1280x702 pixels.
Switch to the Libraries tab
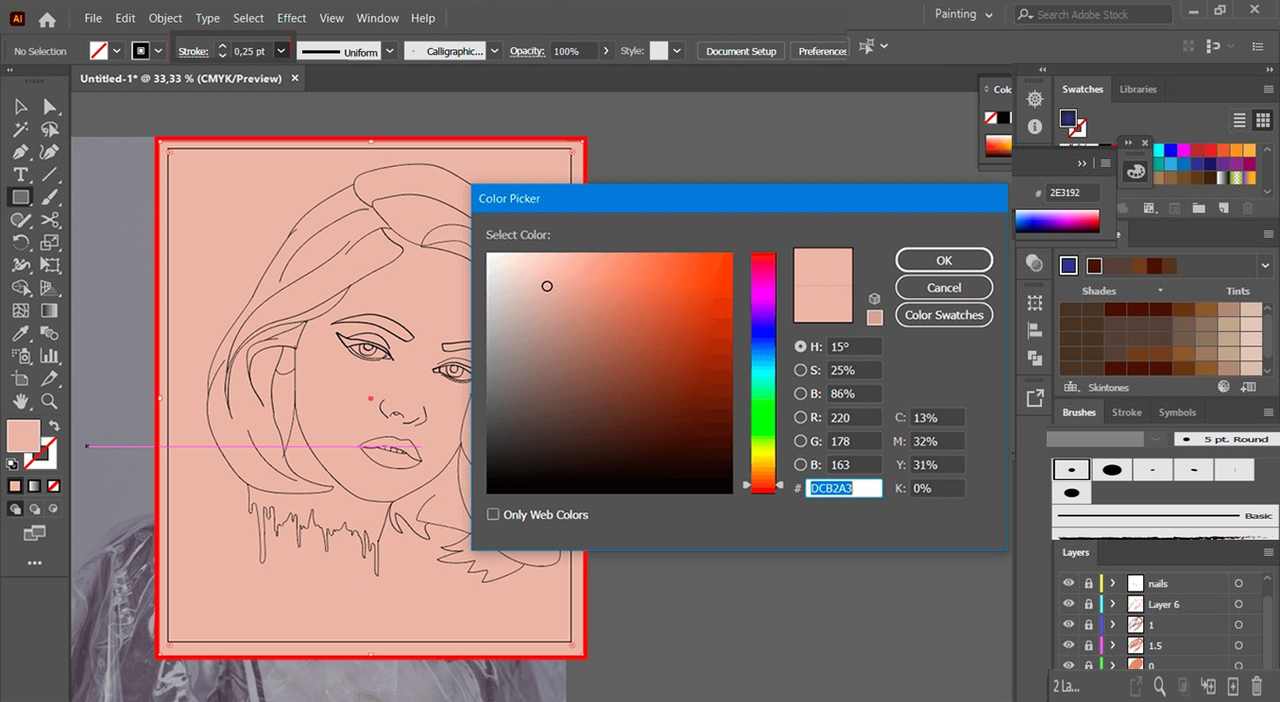click(1138, 89)
